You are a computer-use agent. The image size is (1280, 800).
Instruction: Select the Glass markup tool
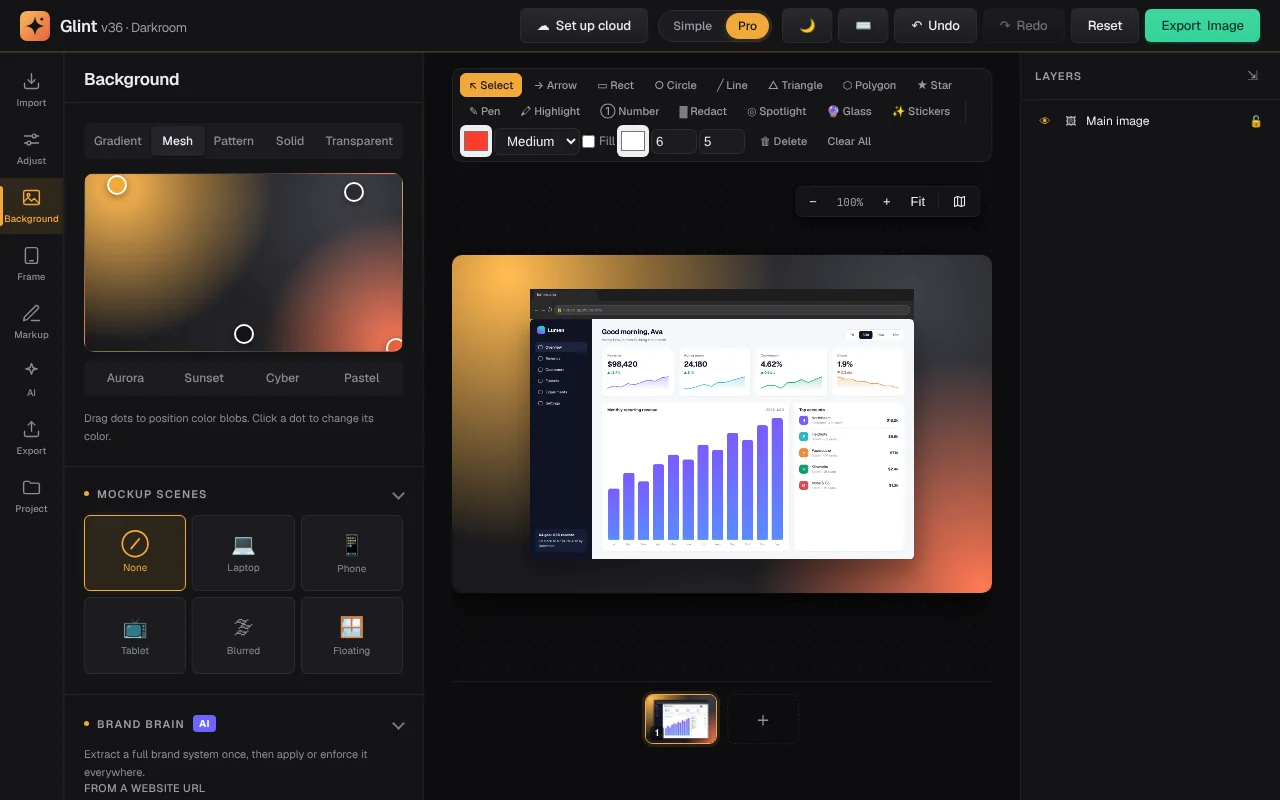[x=849, y=111]
